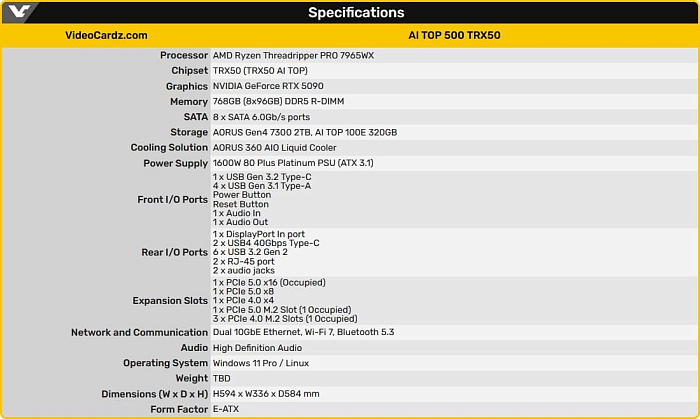Click the Rear I/O Ports label
Screen dimensions: 700x419
175,252
